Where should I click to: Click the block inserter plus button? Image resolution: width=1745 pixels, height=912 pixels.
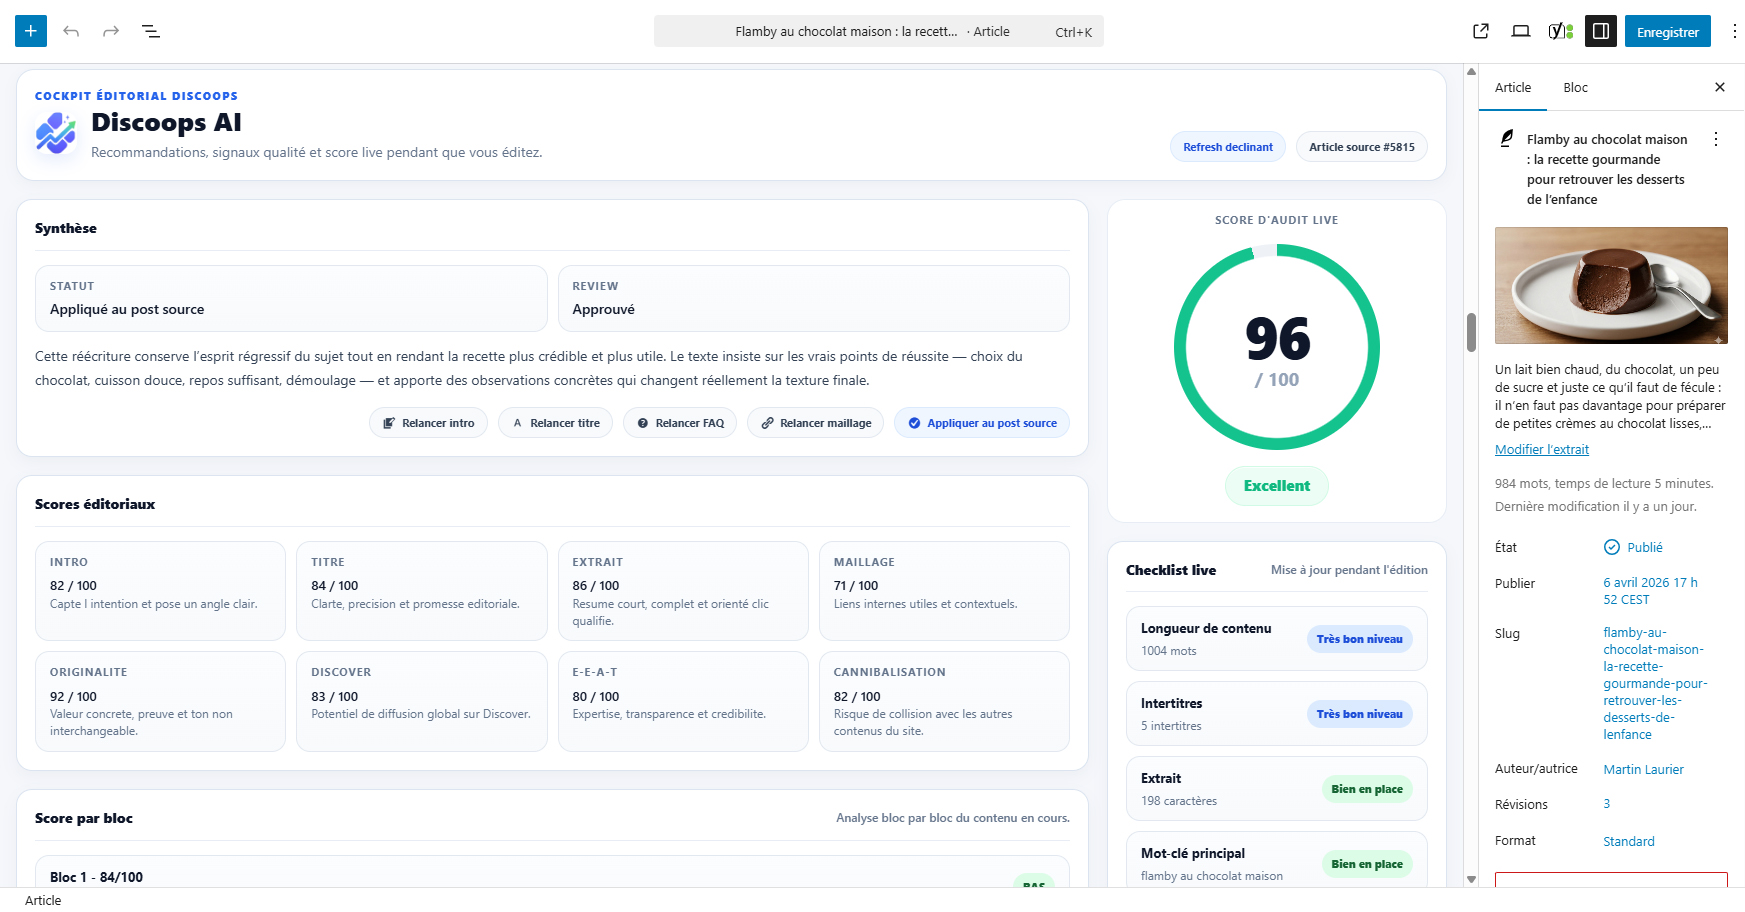tap(31, 31)
